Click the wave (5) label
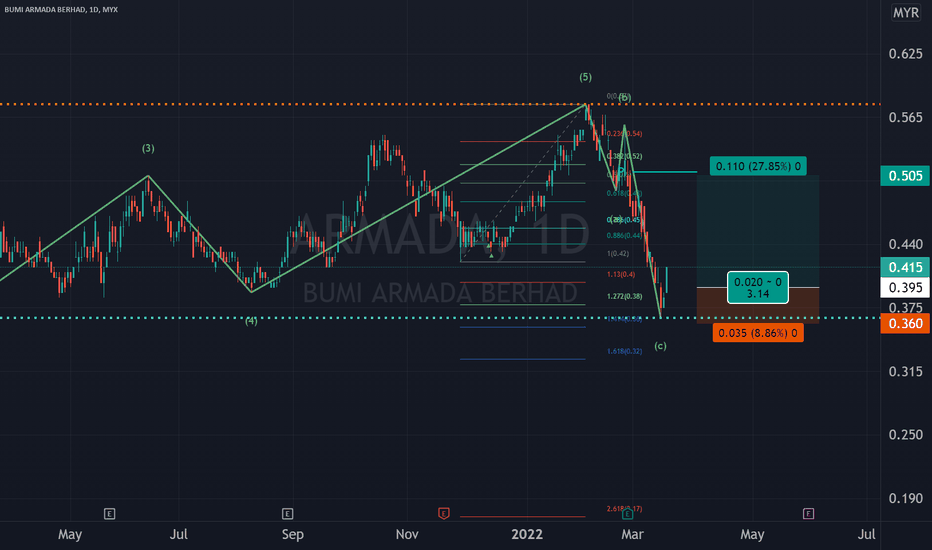Image resolution: width=932 pixels, height=550 pixels. click(585, 77)
